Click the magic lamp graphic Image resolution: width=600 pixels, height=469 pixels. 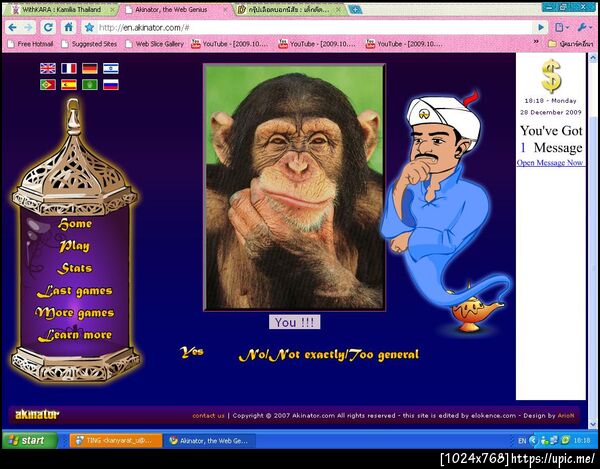click(x=474, y=313)
